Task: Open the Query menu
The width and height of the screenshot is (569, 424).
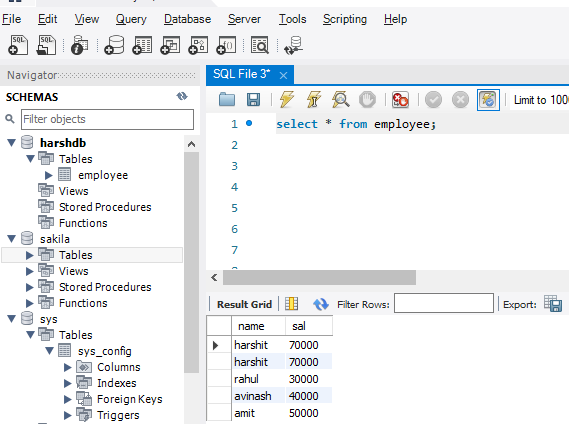Action: pyautogui.click(x=131, y=19)
